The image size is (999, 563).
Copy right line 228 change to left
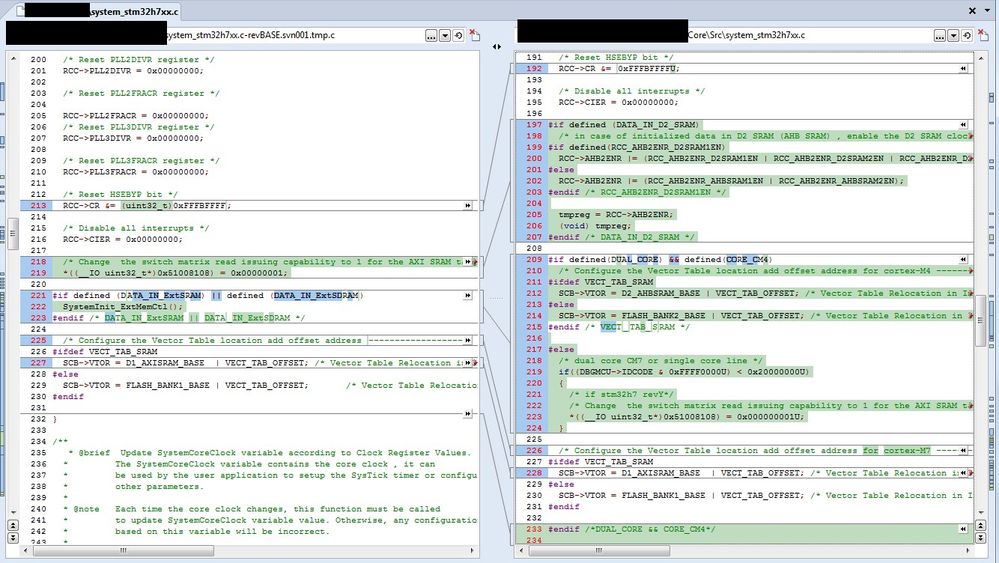(x=963, y=473)
